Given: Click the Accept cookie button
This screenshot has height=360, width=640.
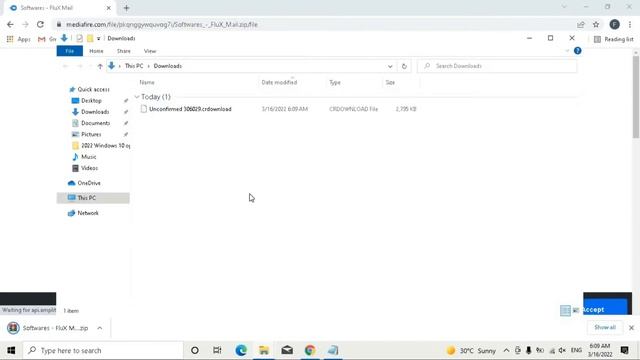Looking at the screenshot, I should (x=606, y=309).
